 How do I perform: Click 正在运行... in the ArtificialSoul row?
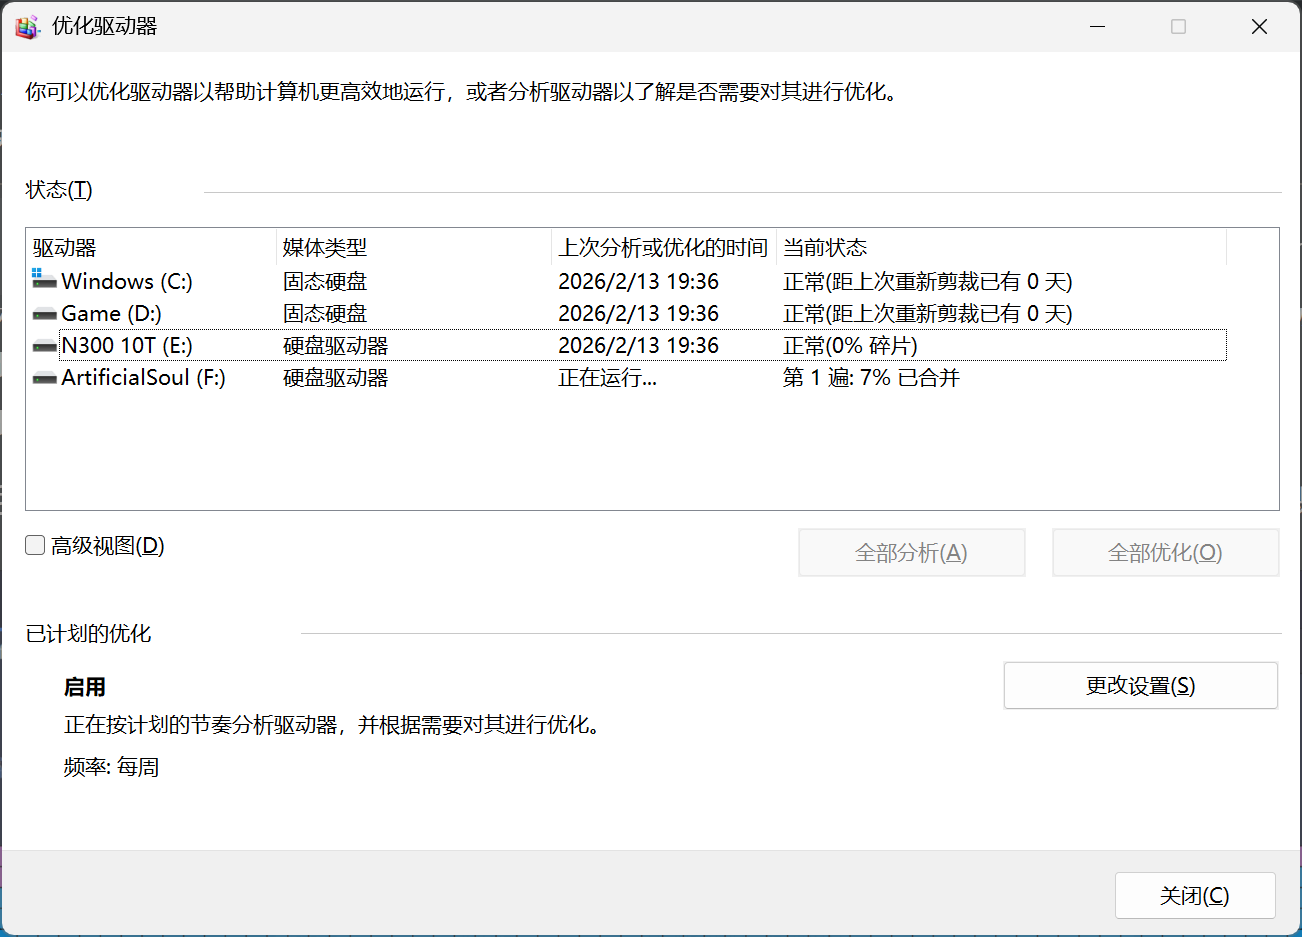607,377
